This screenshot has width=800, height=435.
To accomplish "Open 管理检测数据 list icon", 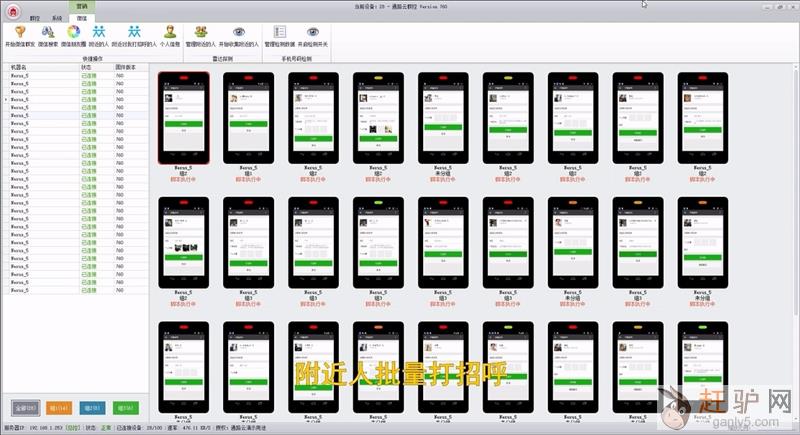I will click(x=280, y=33).
